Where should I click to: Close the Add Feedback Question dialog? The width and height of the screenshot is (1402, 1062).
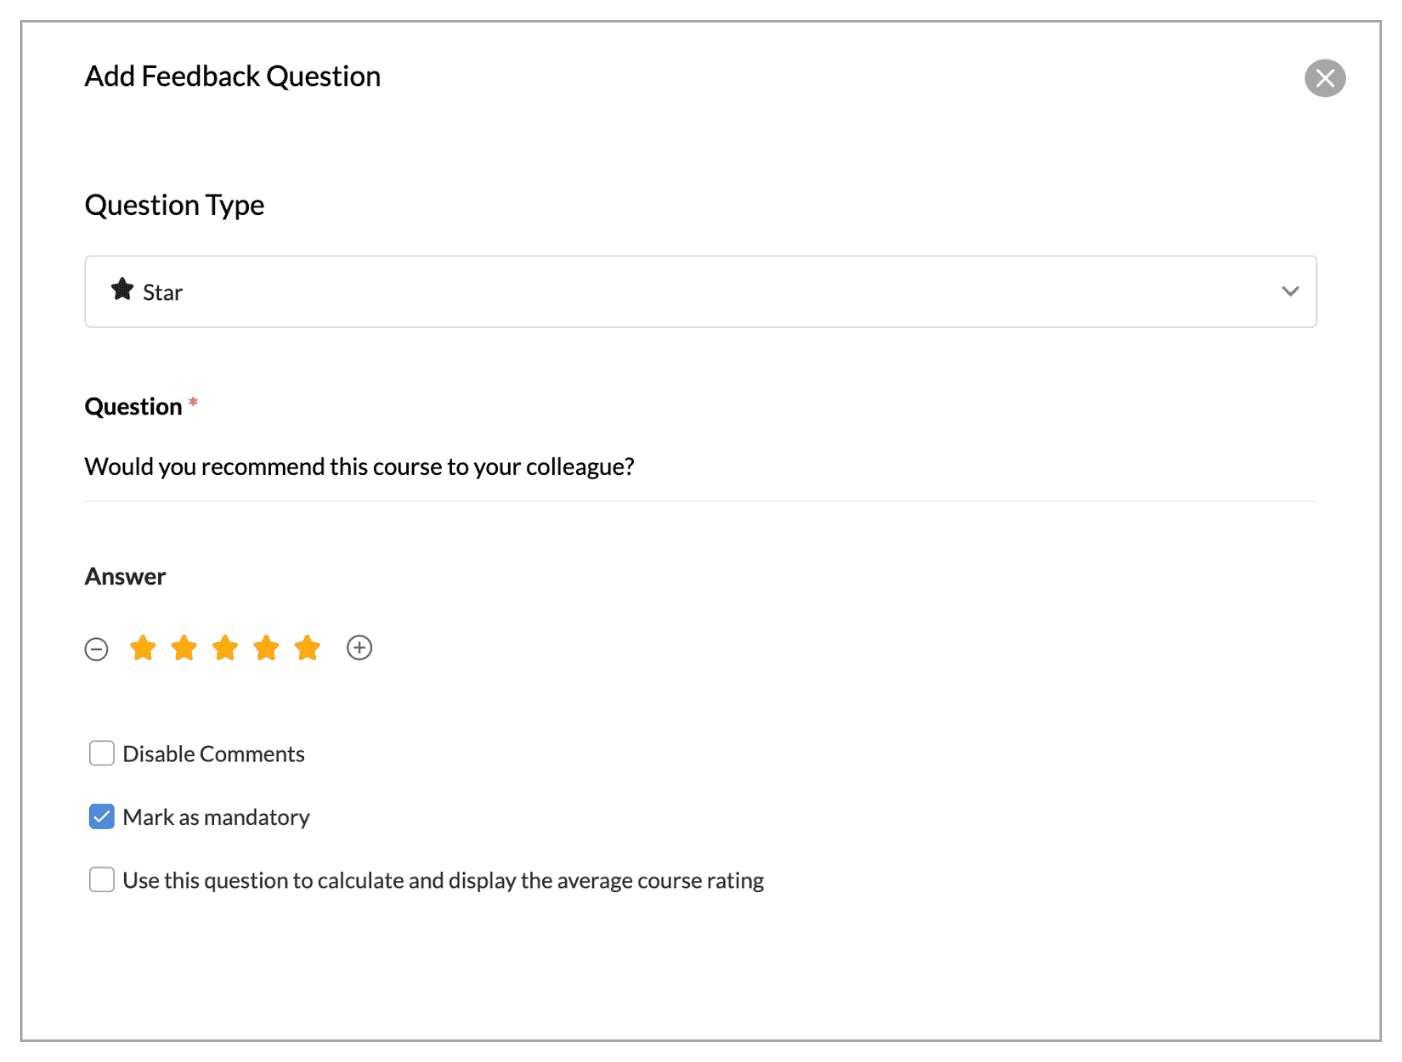point(1324,78)
